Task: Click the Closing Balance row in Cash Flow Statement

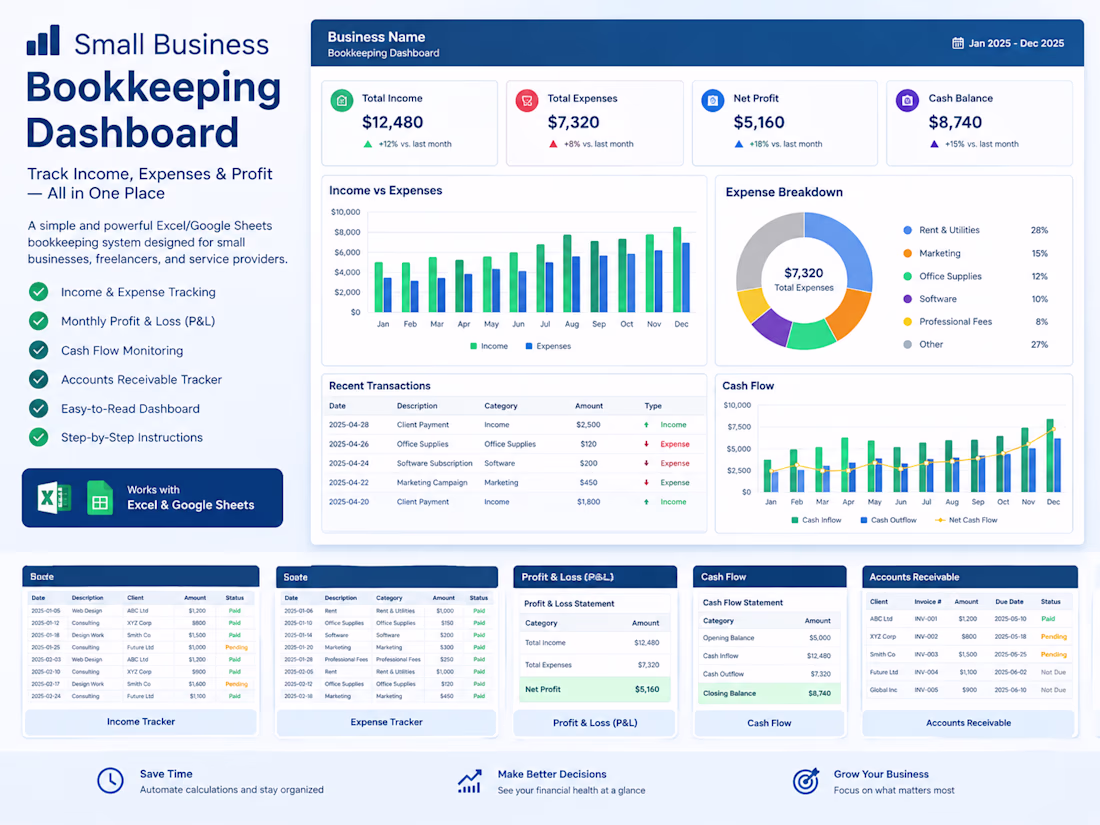Action: pos(769,693)
